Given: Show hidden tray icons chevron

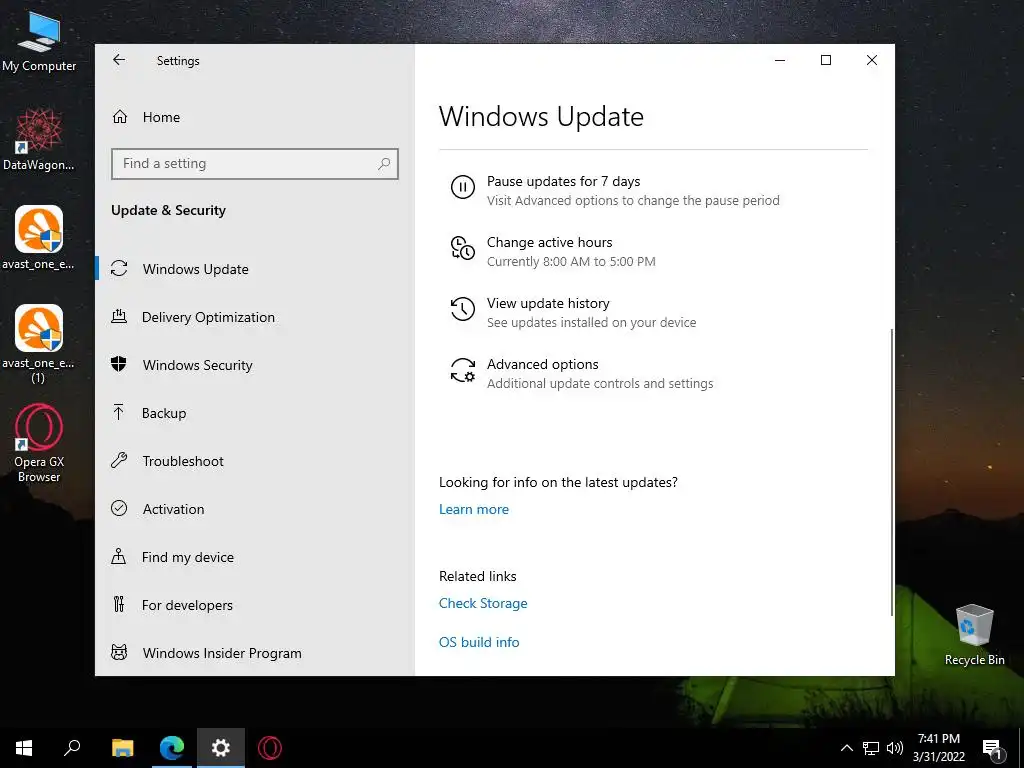Looking at the screenshot, I should (x=846, y=748).
